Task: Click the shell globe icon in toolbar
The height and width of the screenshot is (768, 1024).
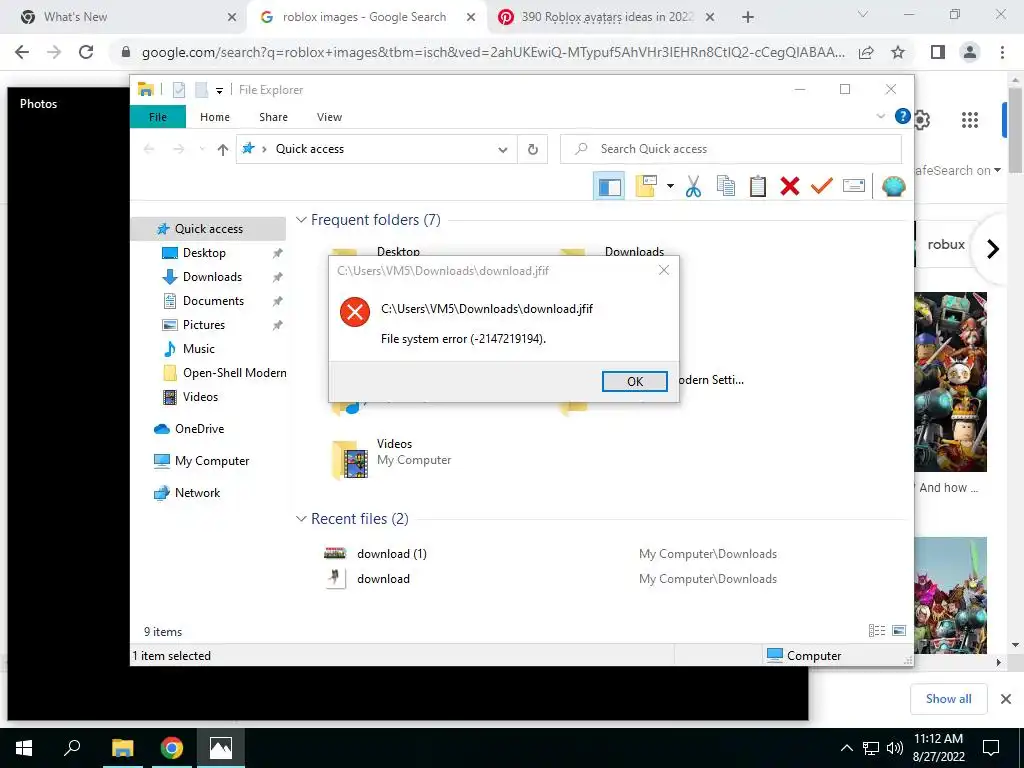Action: [893, 186]
